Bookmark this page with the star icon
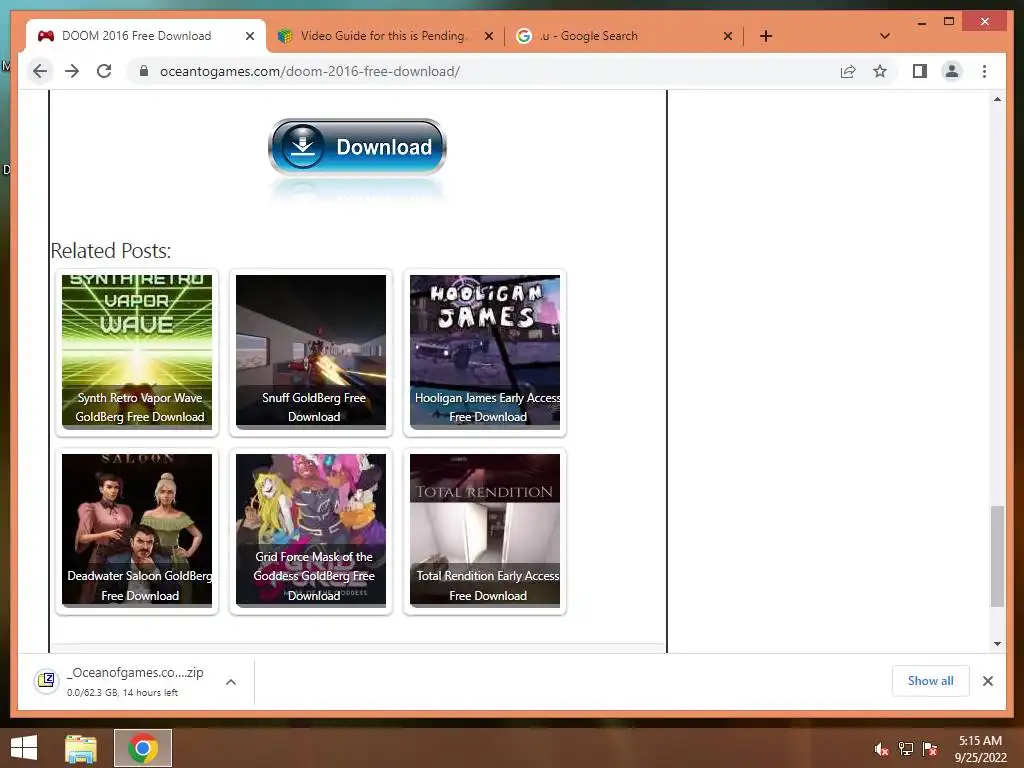This screenshot has width=1024, height=768. [880, 71]
